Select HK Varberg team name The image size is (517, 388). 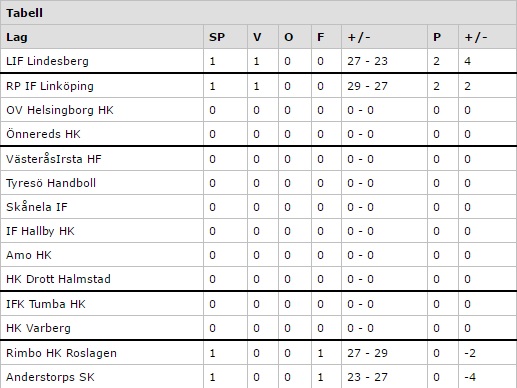tap(38, 328)
